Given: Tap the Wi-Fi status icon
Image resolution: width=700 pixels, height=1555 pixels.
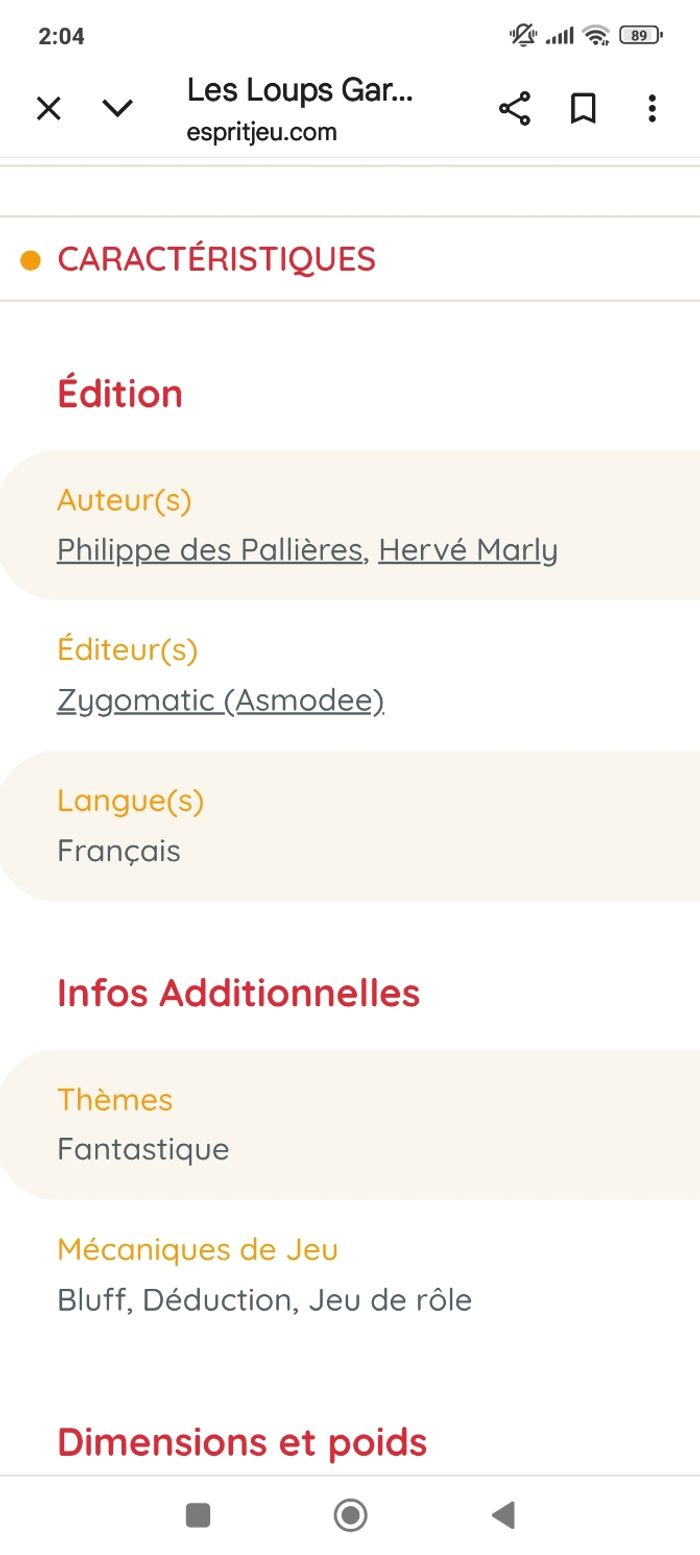Looking at the screenshot, I should coord(597,36).
